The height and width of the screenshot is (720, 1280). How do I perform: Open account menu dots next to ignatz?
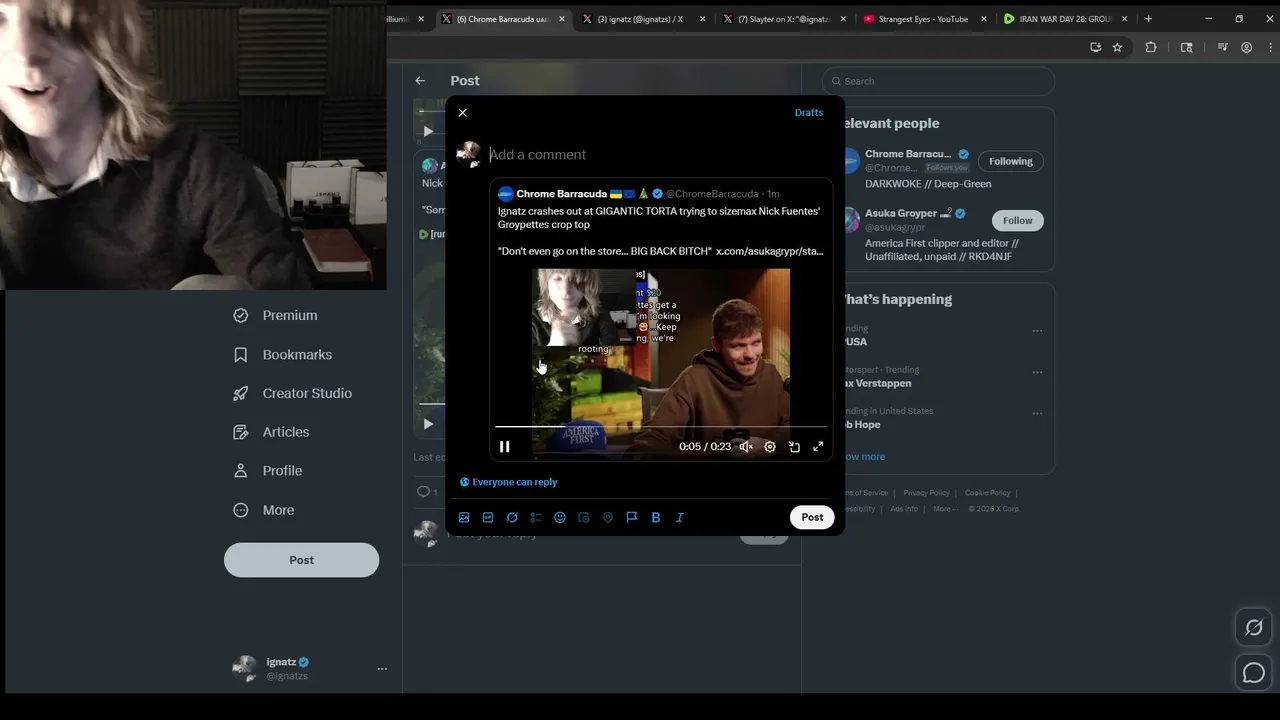point(382,669)
